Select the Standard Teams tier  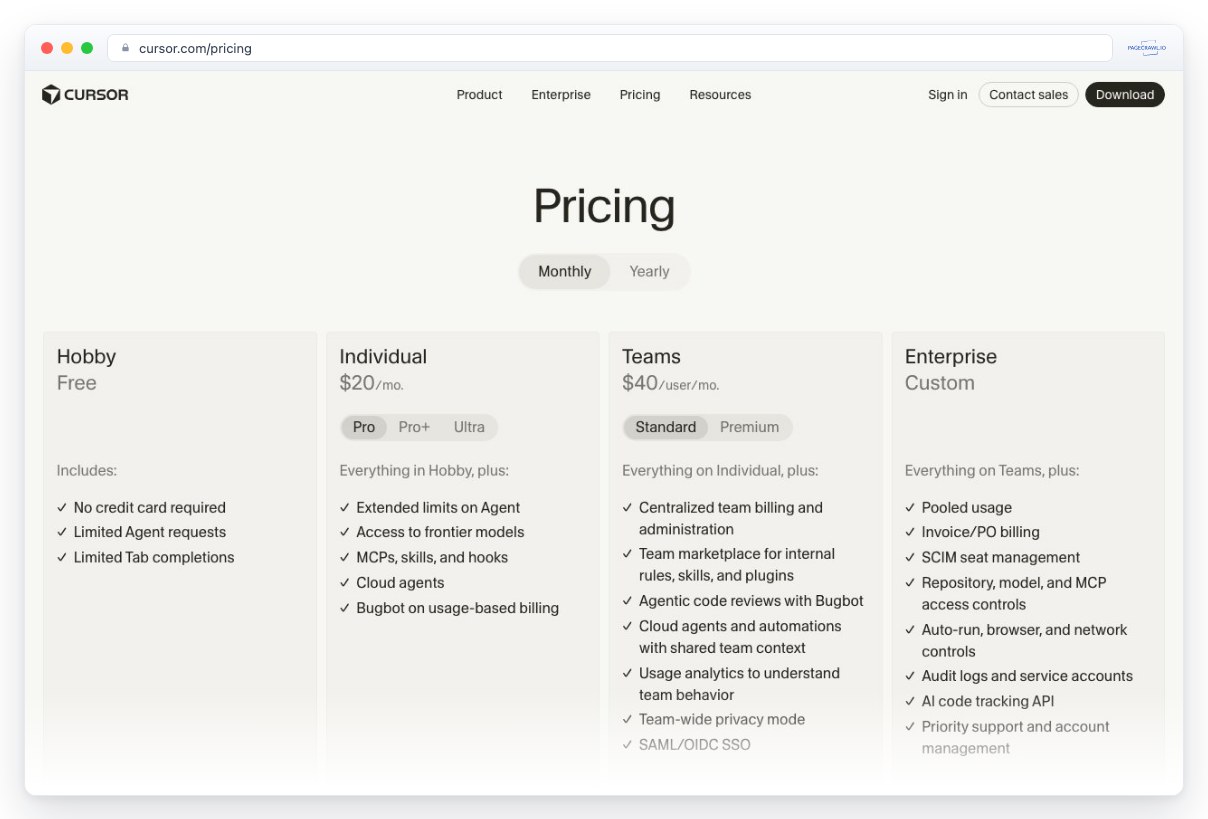tap(665, 427)
